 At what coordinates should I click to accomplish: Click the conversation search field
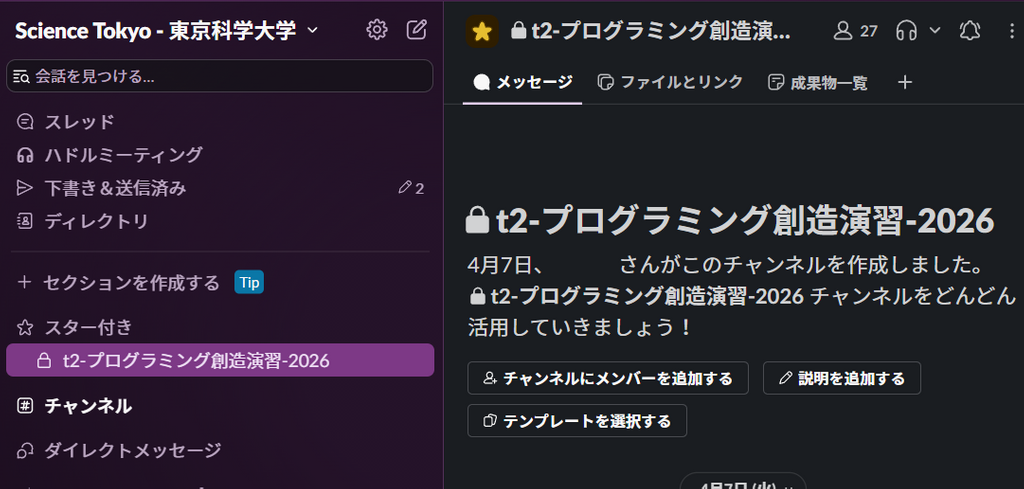[219, 76]
